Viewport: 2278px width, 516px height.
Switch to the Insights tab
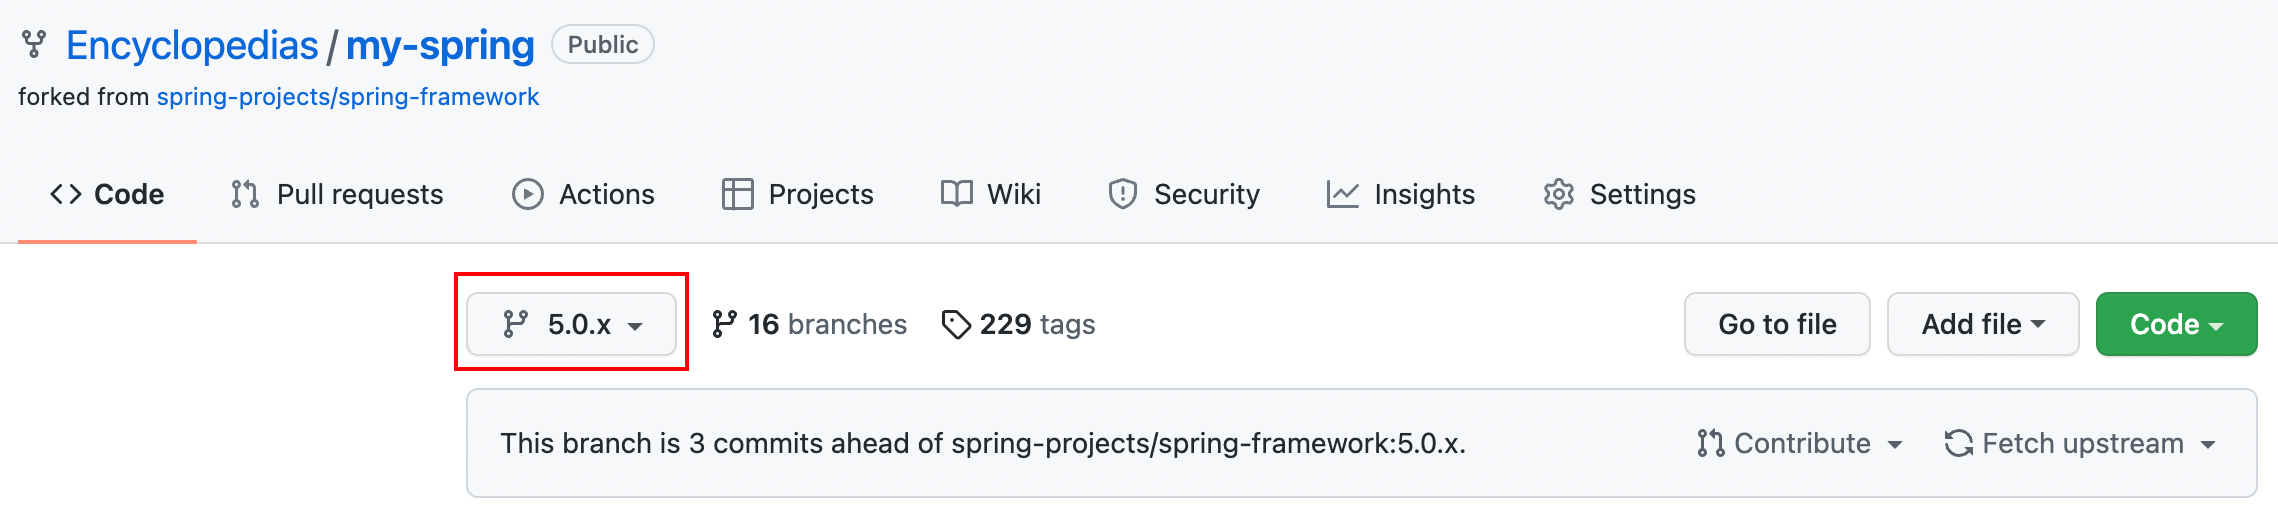tap(1401, 194)
